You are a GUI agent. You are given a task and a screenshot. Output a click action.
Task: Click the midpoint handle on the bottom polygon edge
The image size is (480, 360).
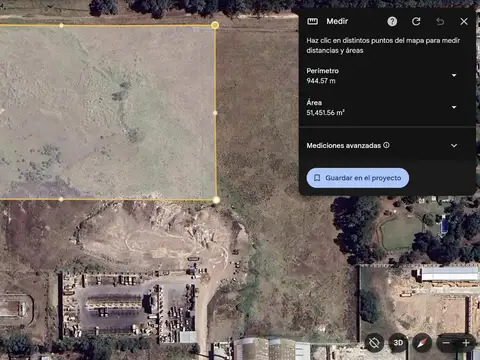[x=61, y=199]
